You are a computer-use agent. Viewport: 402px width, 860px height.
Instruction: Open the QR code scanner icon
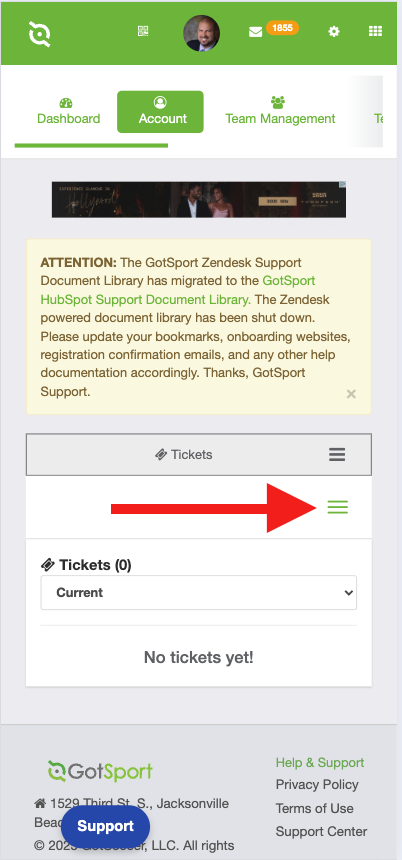click(143, 31)
